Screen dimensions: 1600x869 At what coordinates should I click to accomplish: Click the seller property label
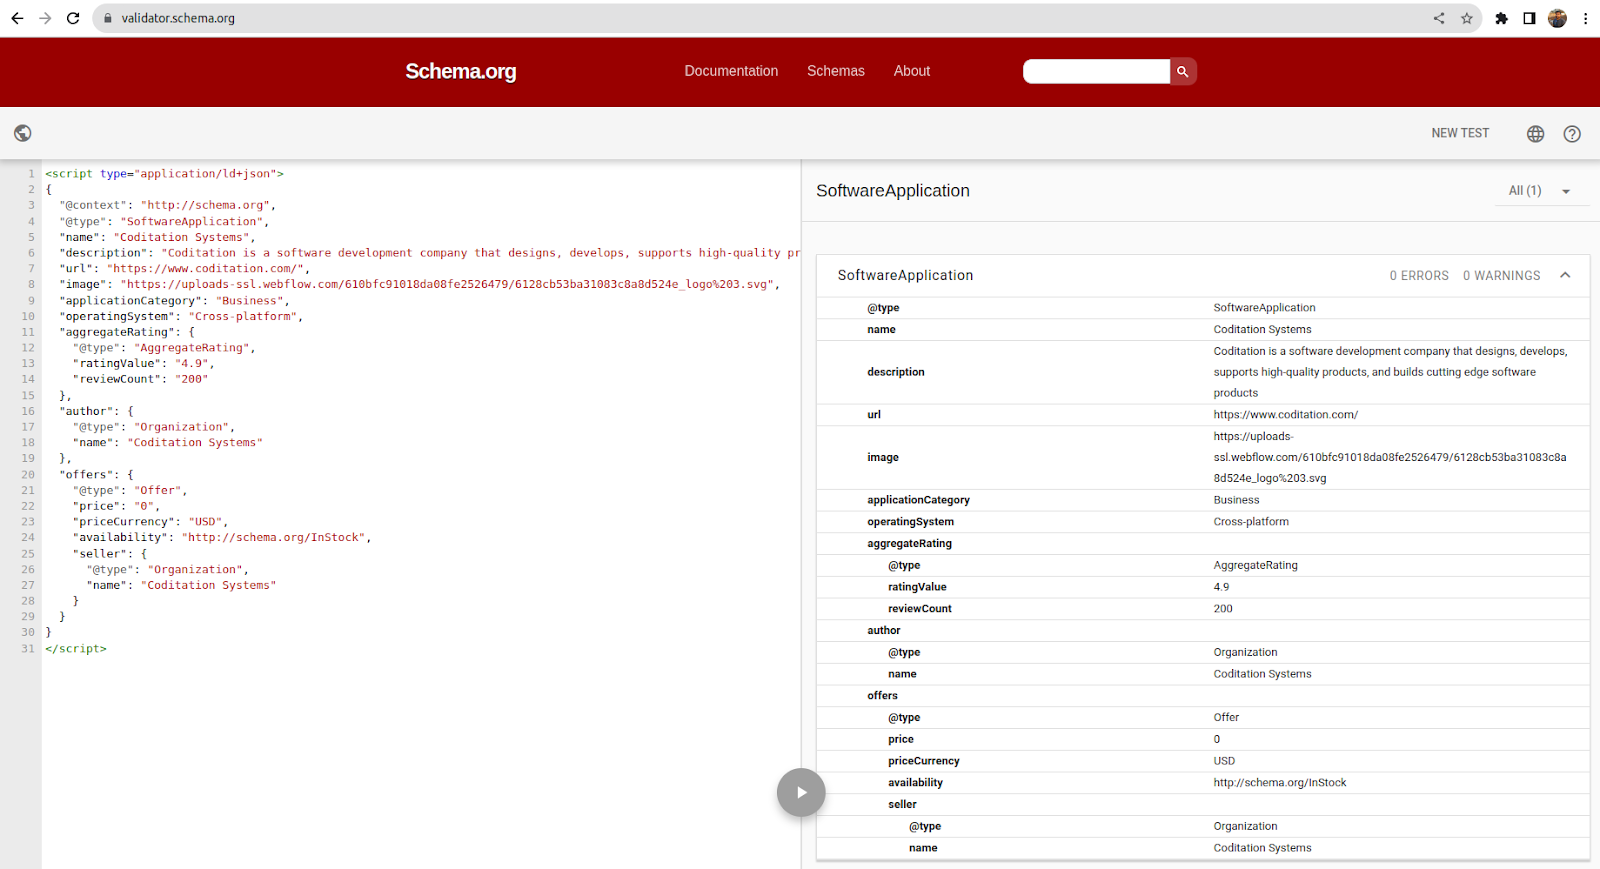click(902, 805)
